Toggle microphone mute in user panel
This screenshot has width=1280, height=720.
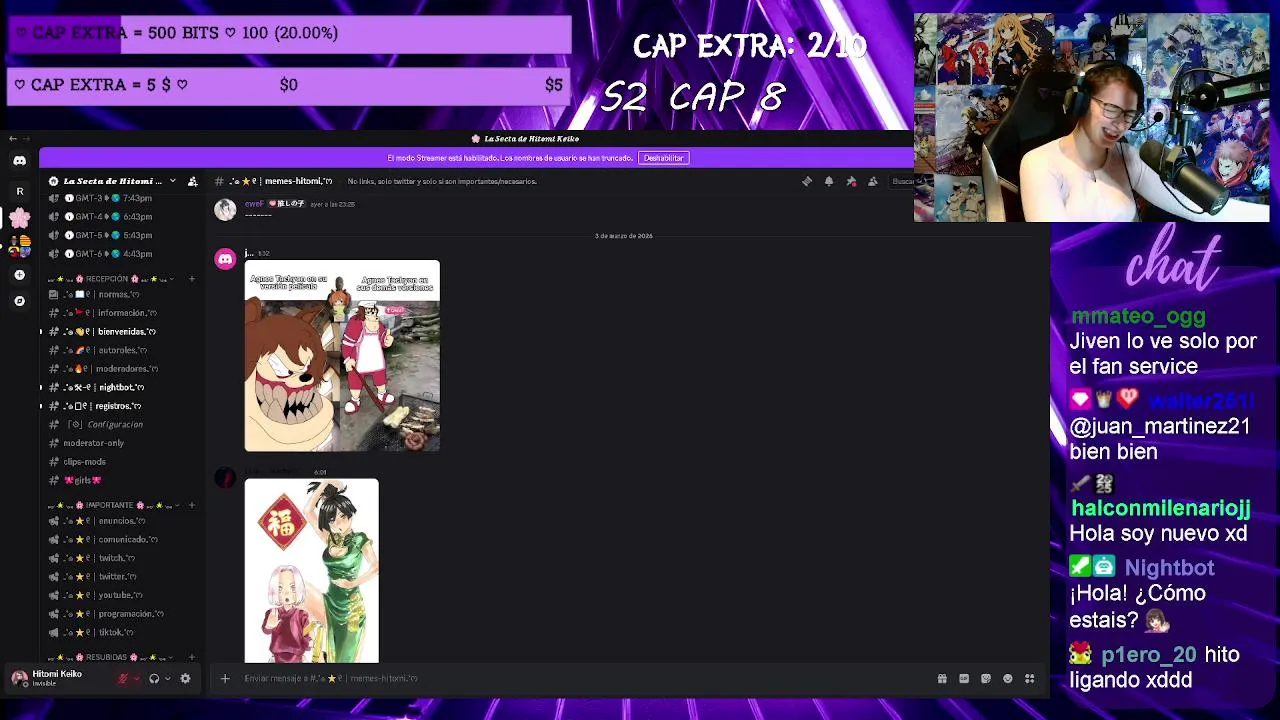click(x=122, y=678)
